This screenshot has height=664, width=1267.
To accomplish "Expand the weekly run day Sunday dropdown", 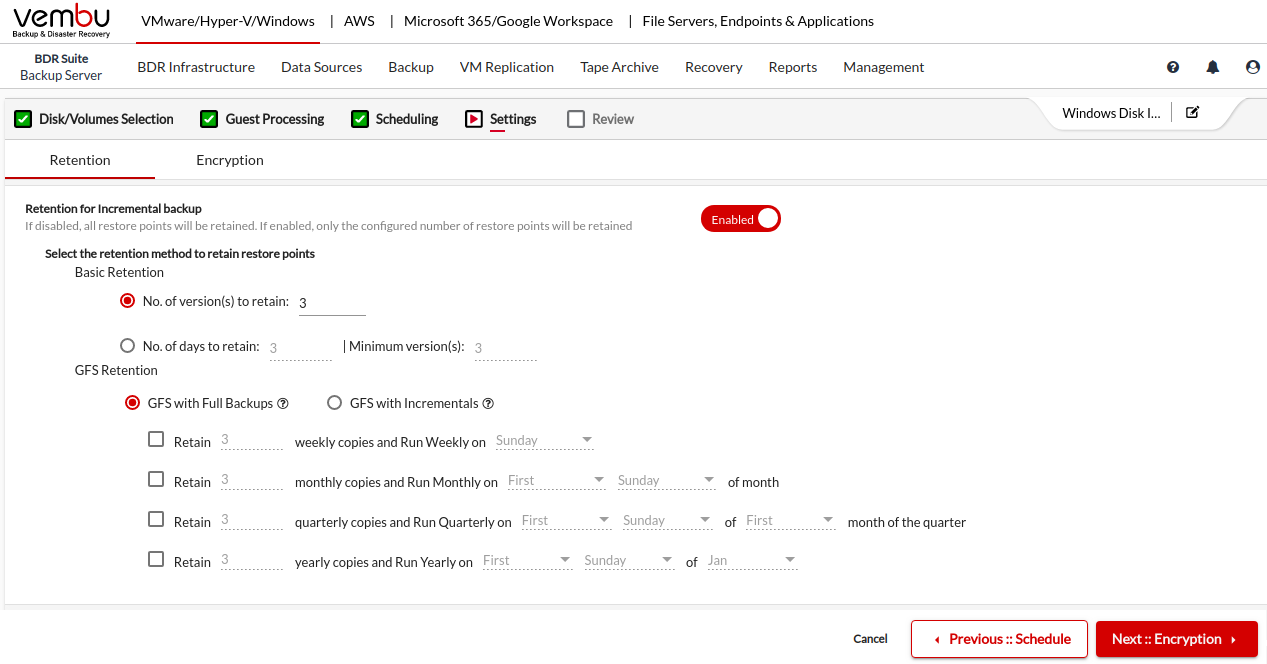I will click(544, 441).
